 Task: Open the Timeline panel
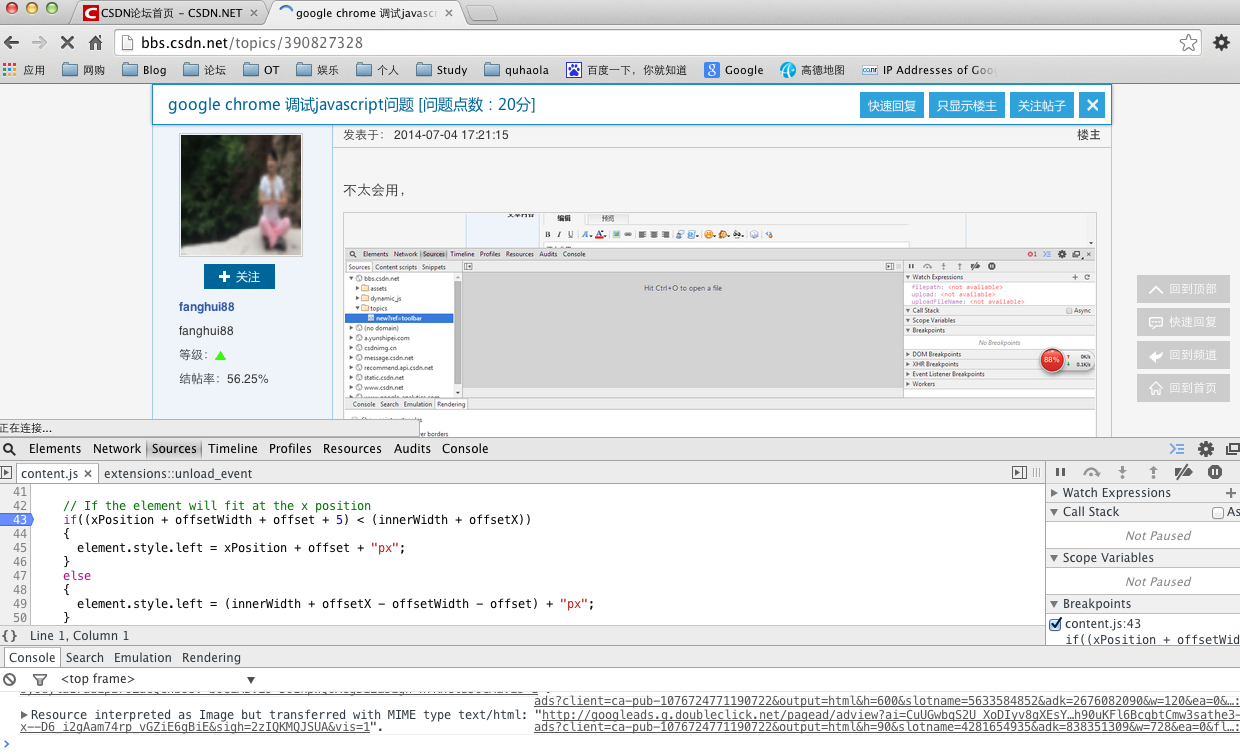[233, 449]
